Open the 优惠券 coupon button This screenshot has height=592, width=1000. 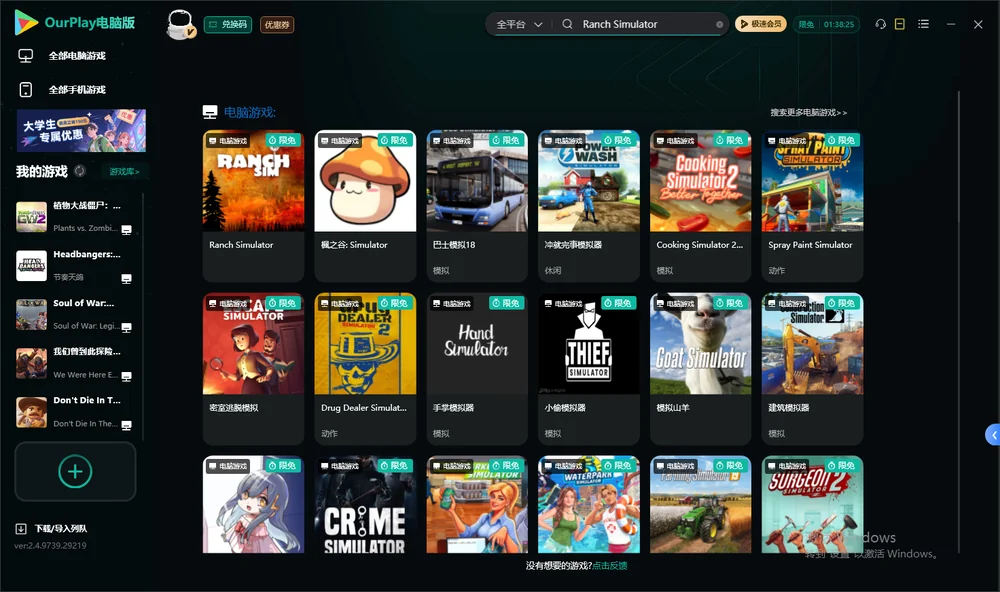pyautogui.click(x=277, y=24)
